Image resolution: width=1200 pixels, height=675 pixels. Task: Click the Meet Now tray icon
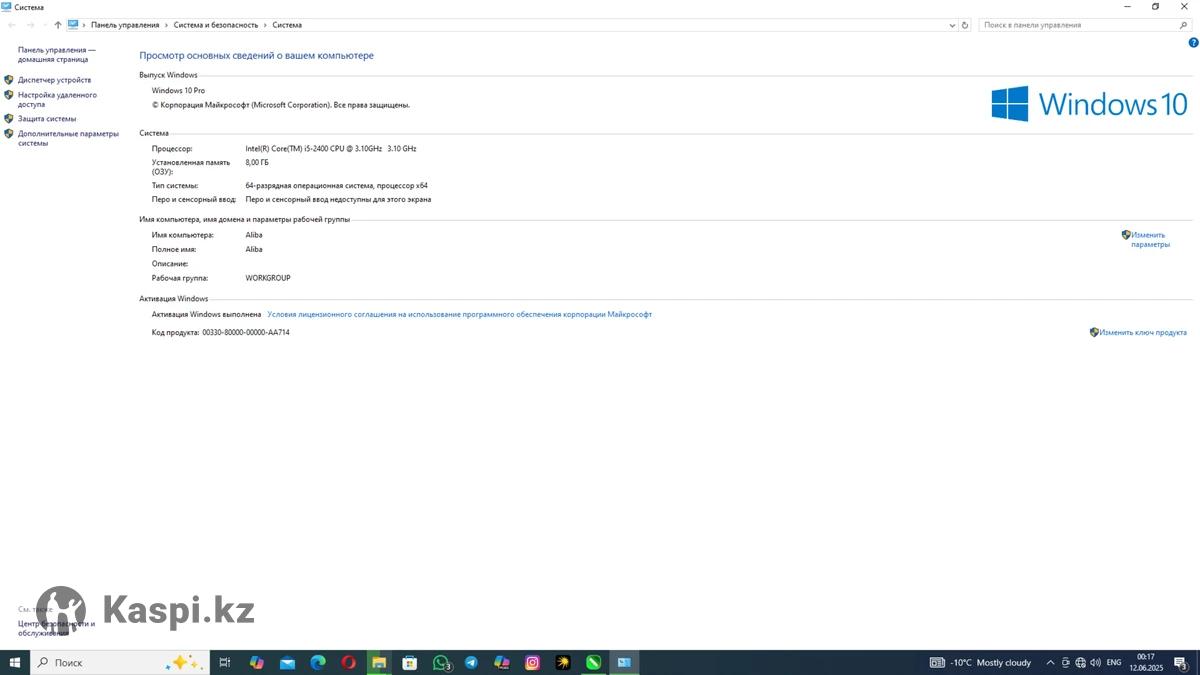pyautogui.click(x=1066, y=662)
